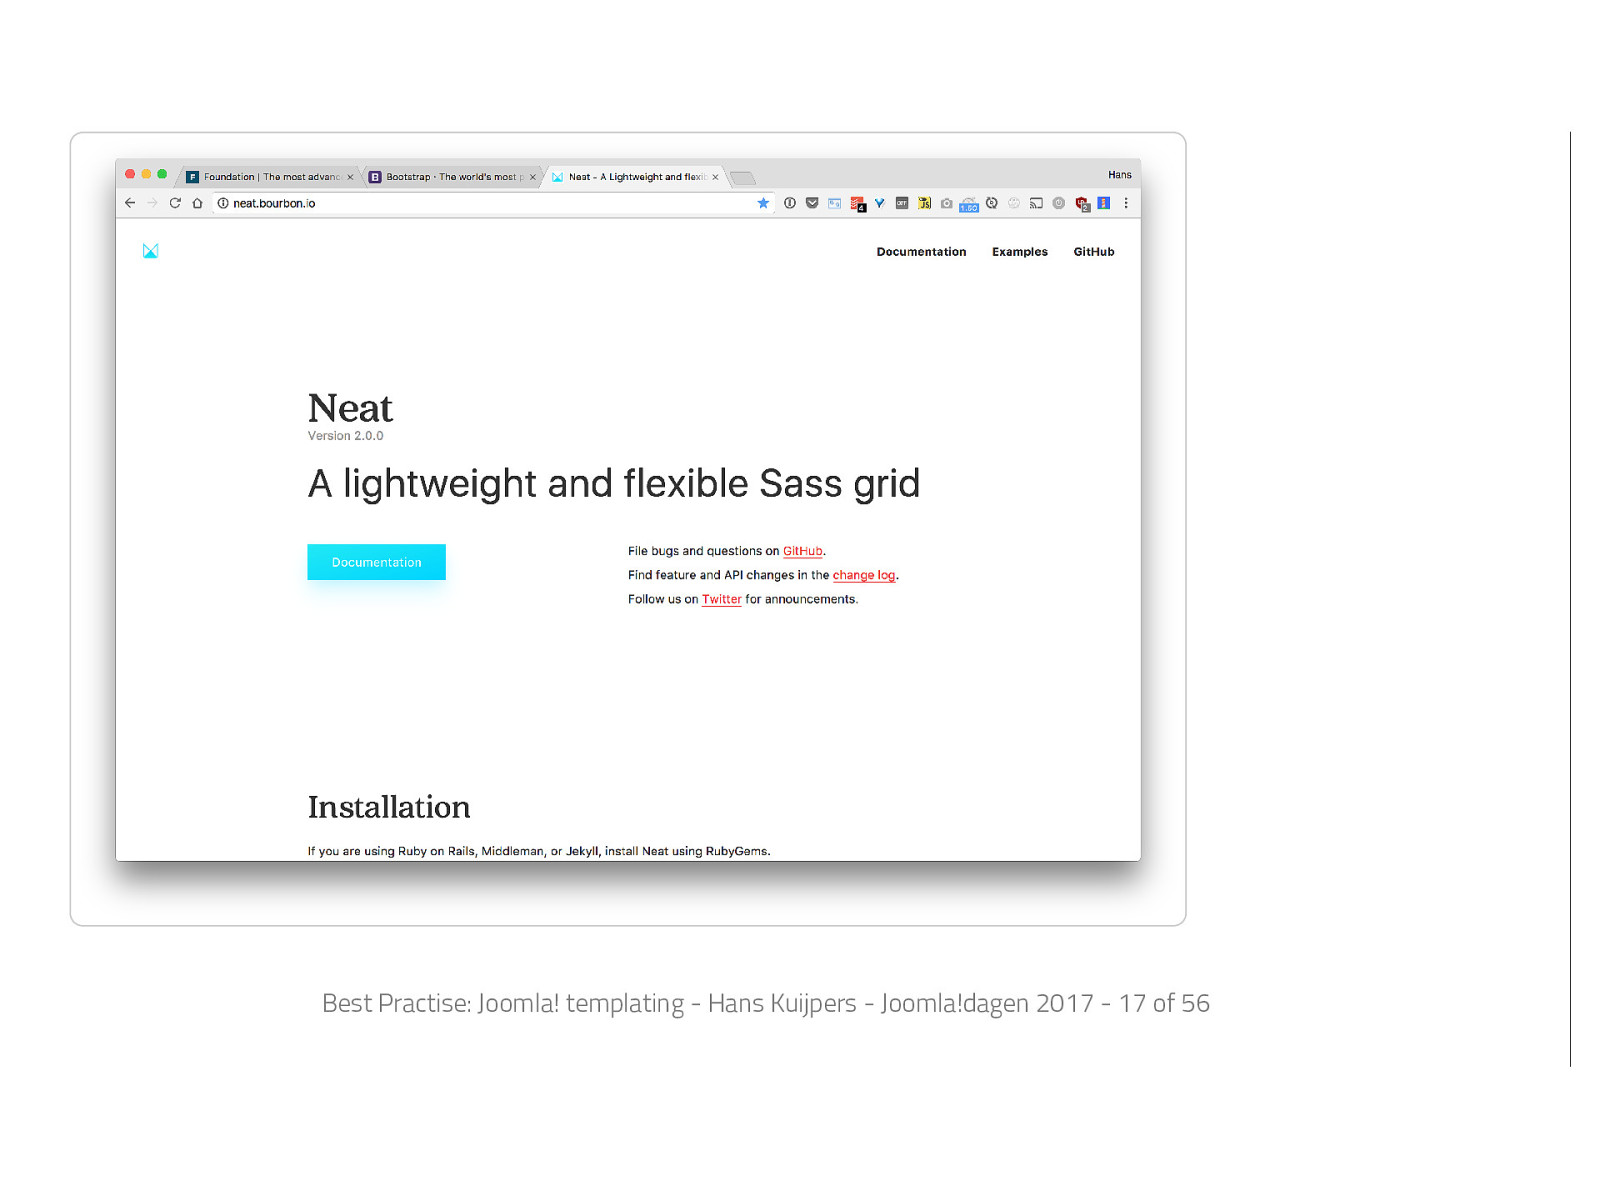
Task: Click the RubyGems install instruction text
Action: (539, 851)
